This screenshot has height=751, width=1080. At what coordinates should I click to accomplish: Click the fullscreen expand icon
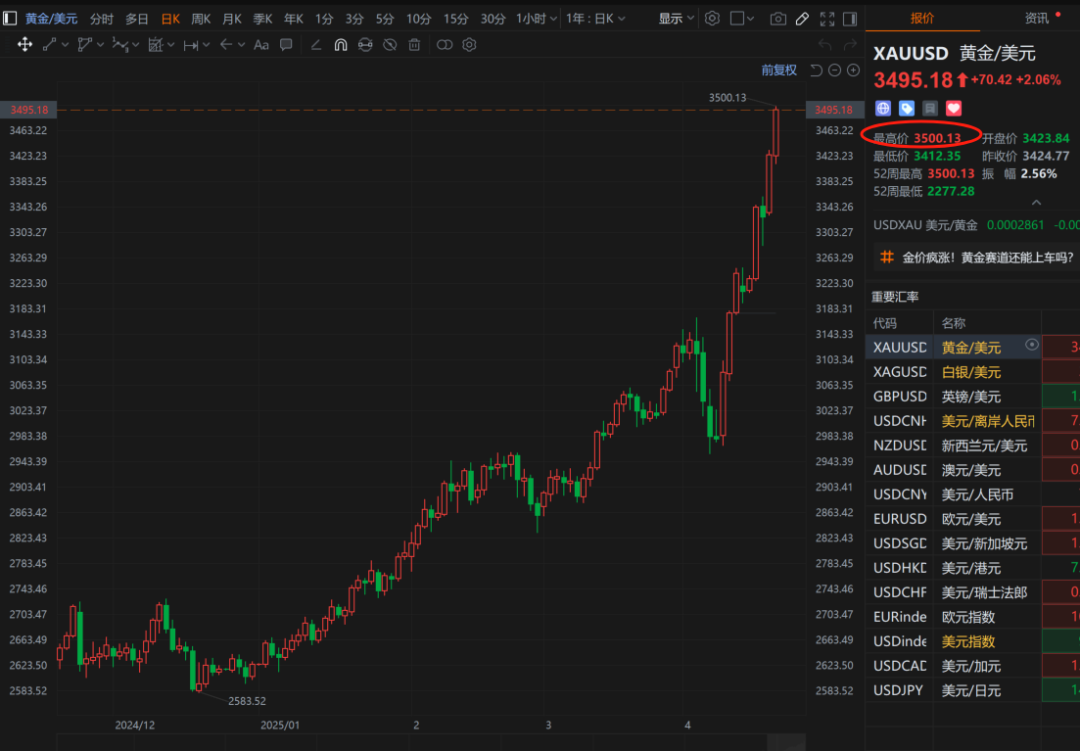coord(826,18)
